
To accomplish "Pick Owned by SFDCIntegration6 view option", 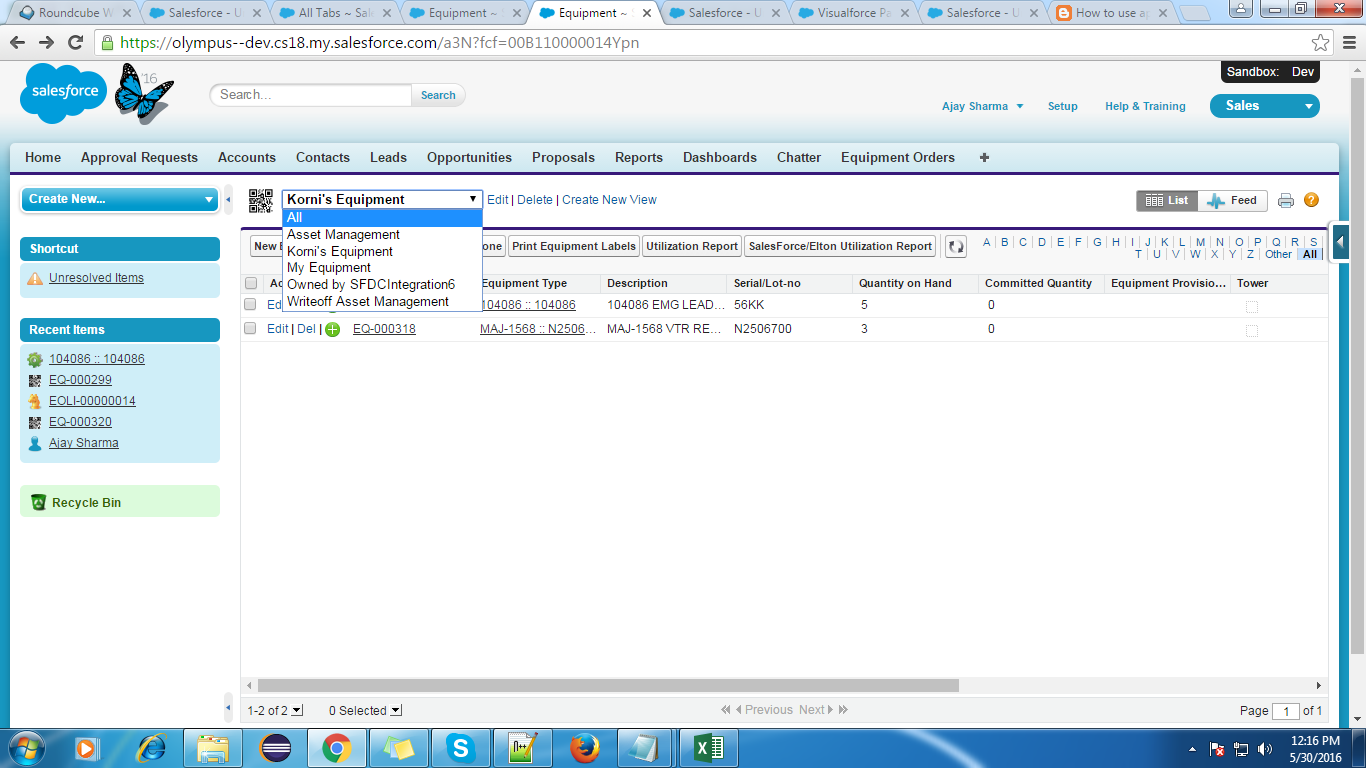I will pyautogui.click(x=382, y=285).
